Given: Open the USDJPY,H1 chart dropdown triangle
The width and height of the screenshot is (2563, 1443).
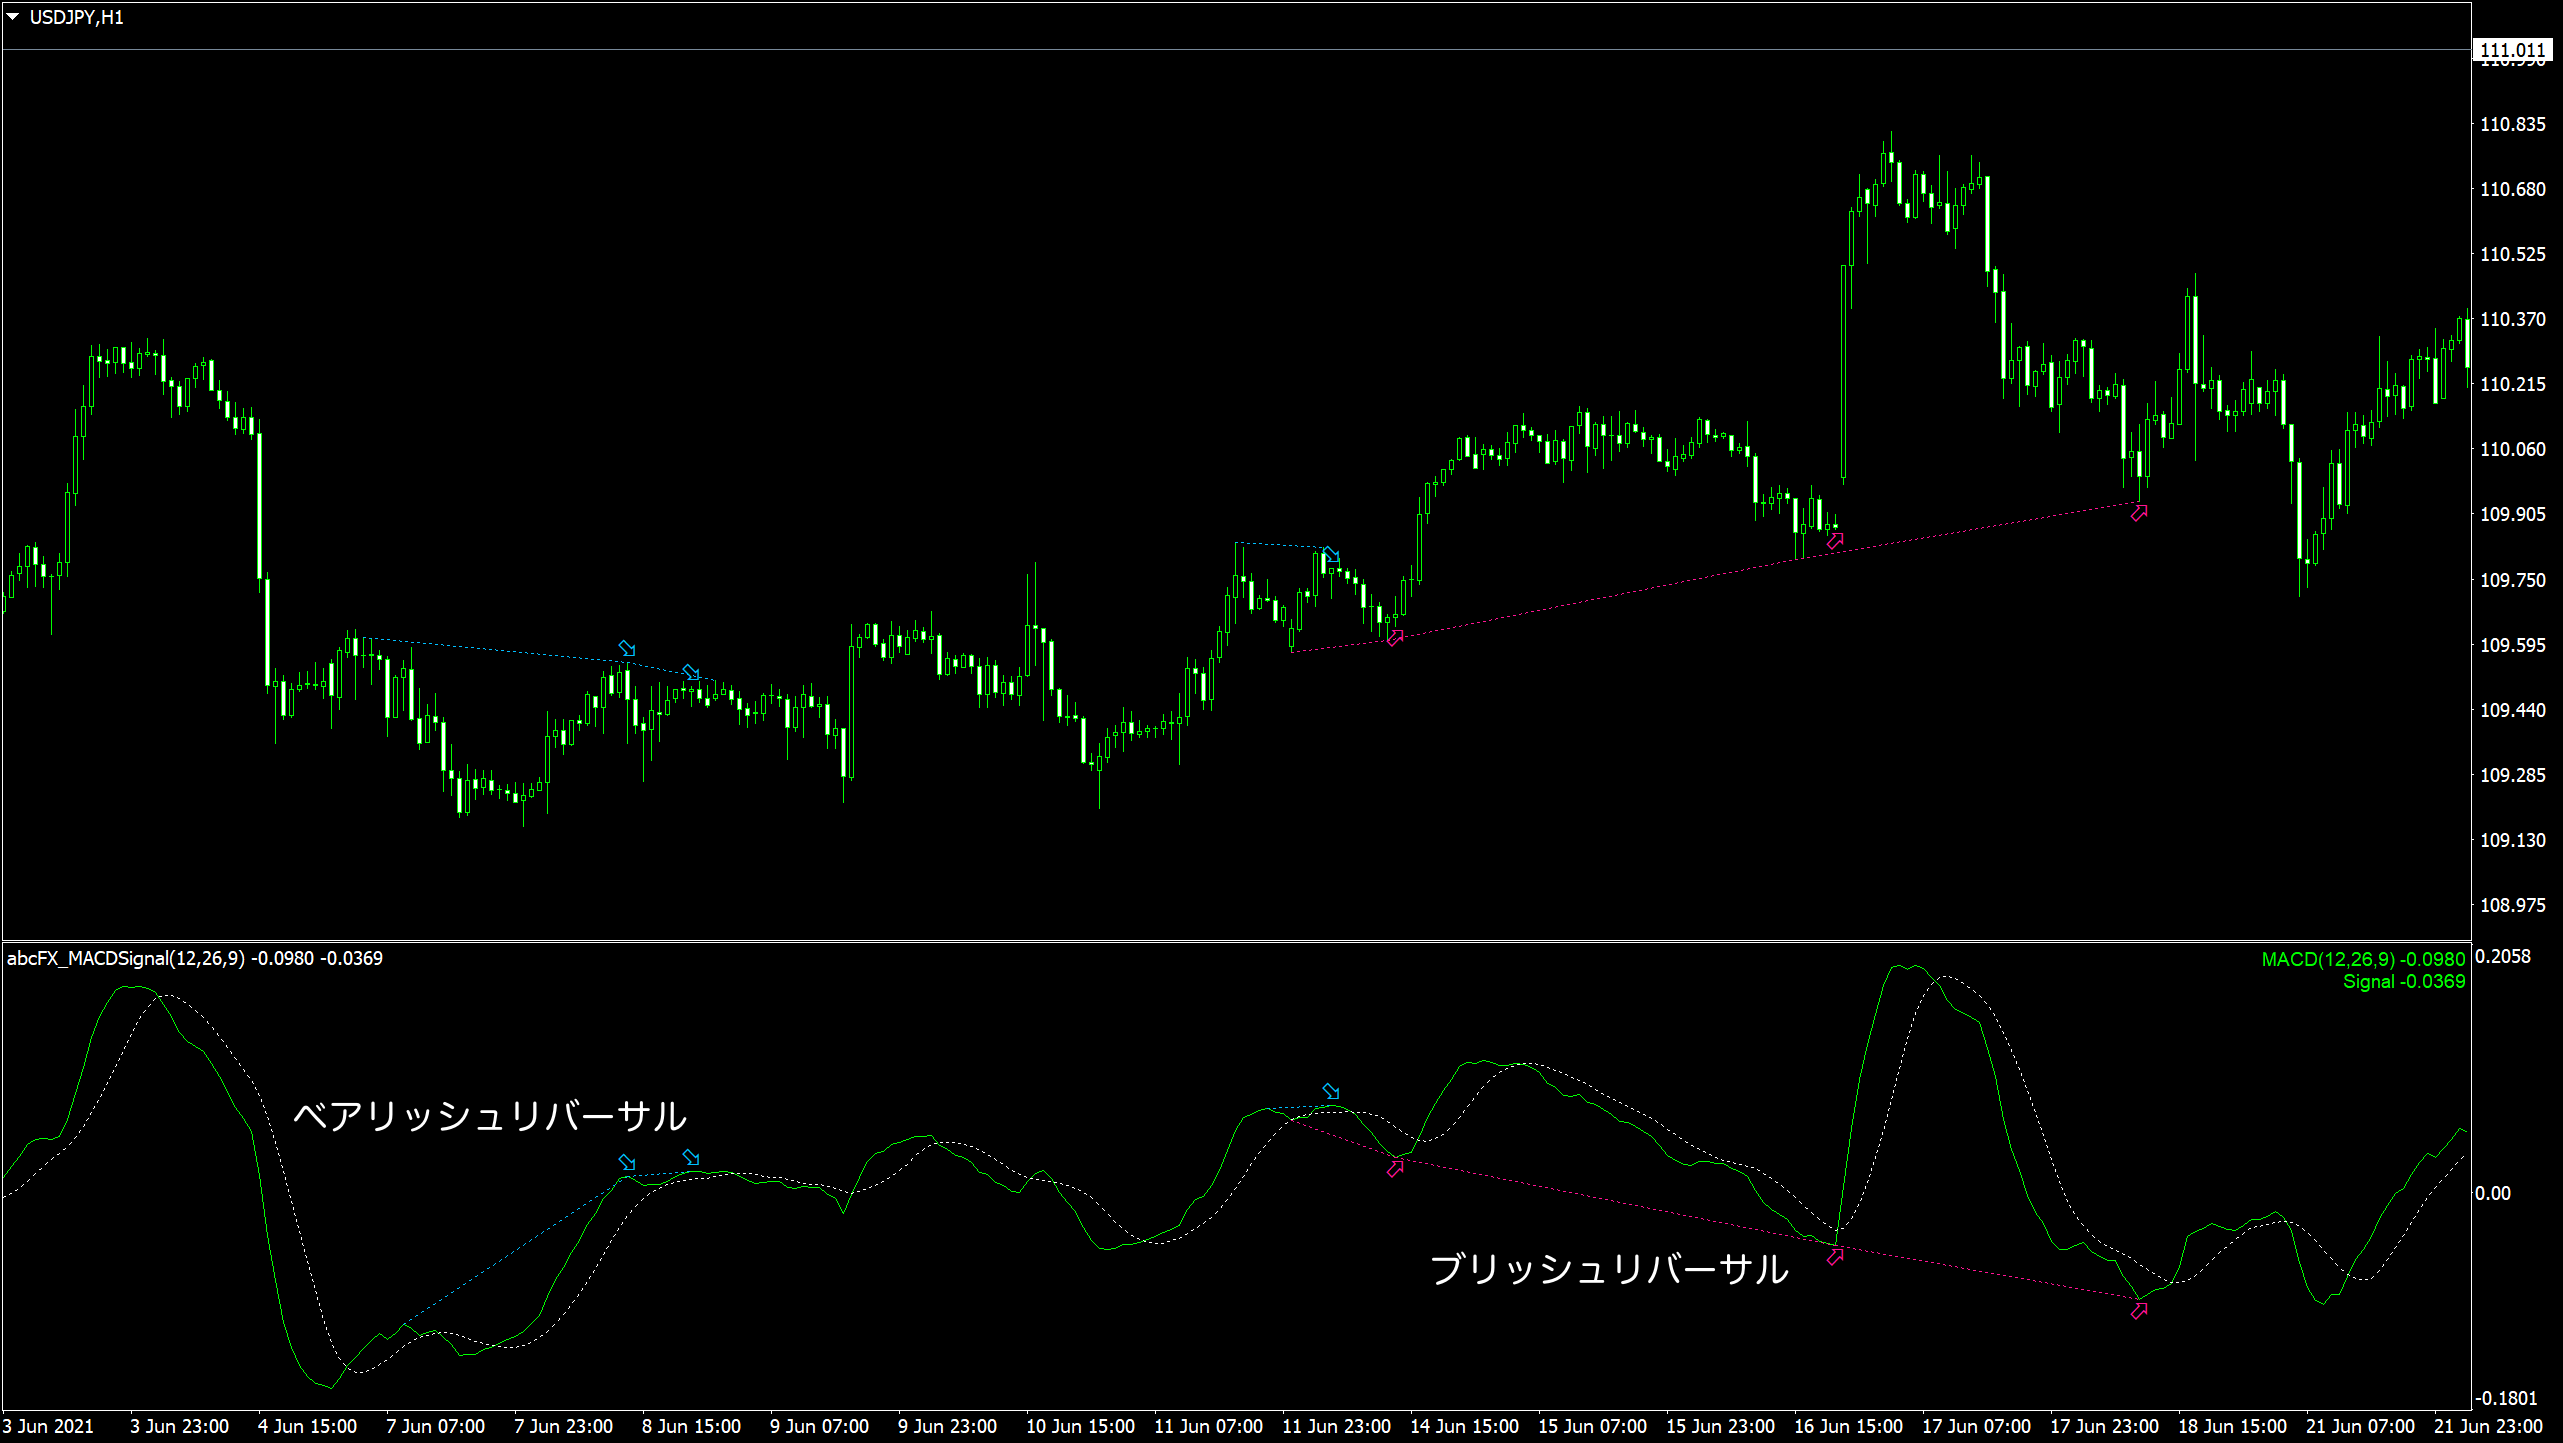Looking at the screenshot, I should pyautogui.click(x=13, y=17).
